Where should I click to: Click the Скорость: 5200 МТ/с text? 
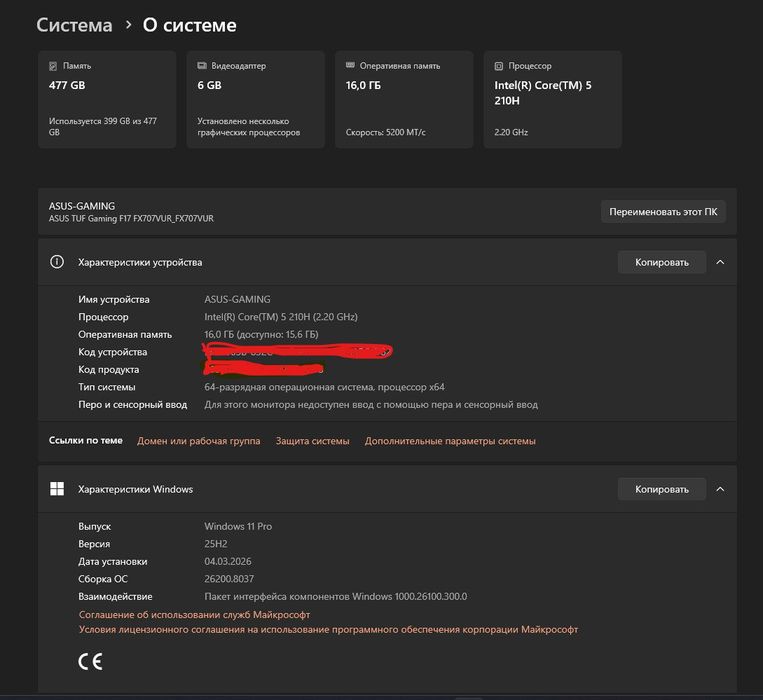tap(385, 132)
